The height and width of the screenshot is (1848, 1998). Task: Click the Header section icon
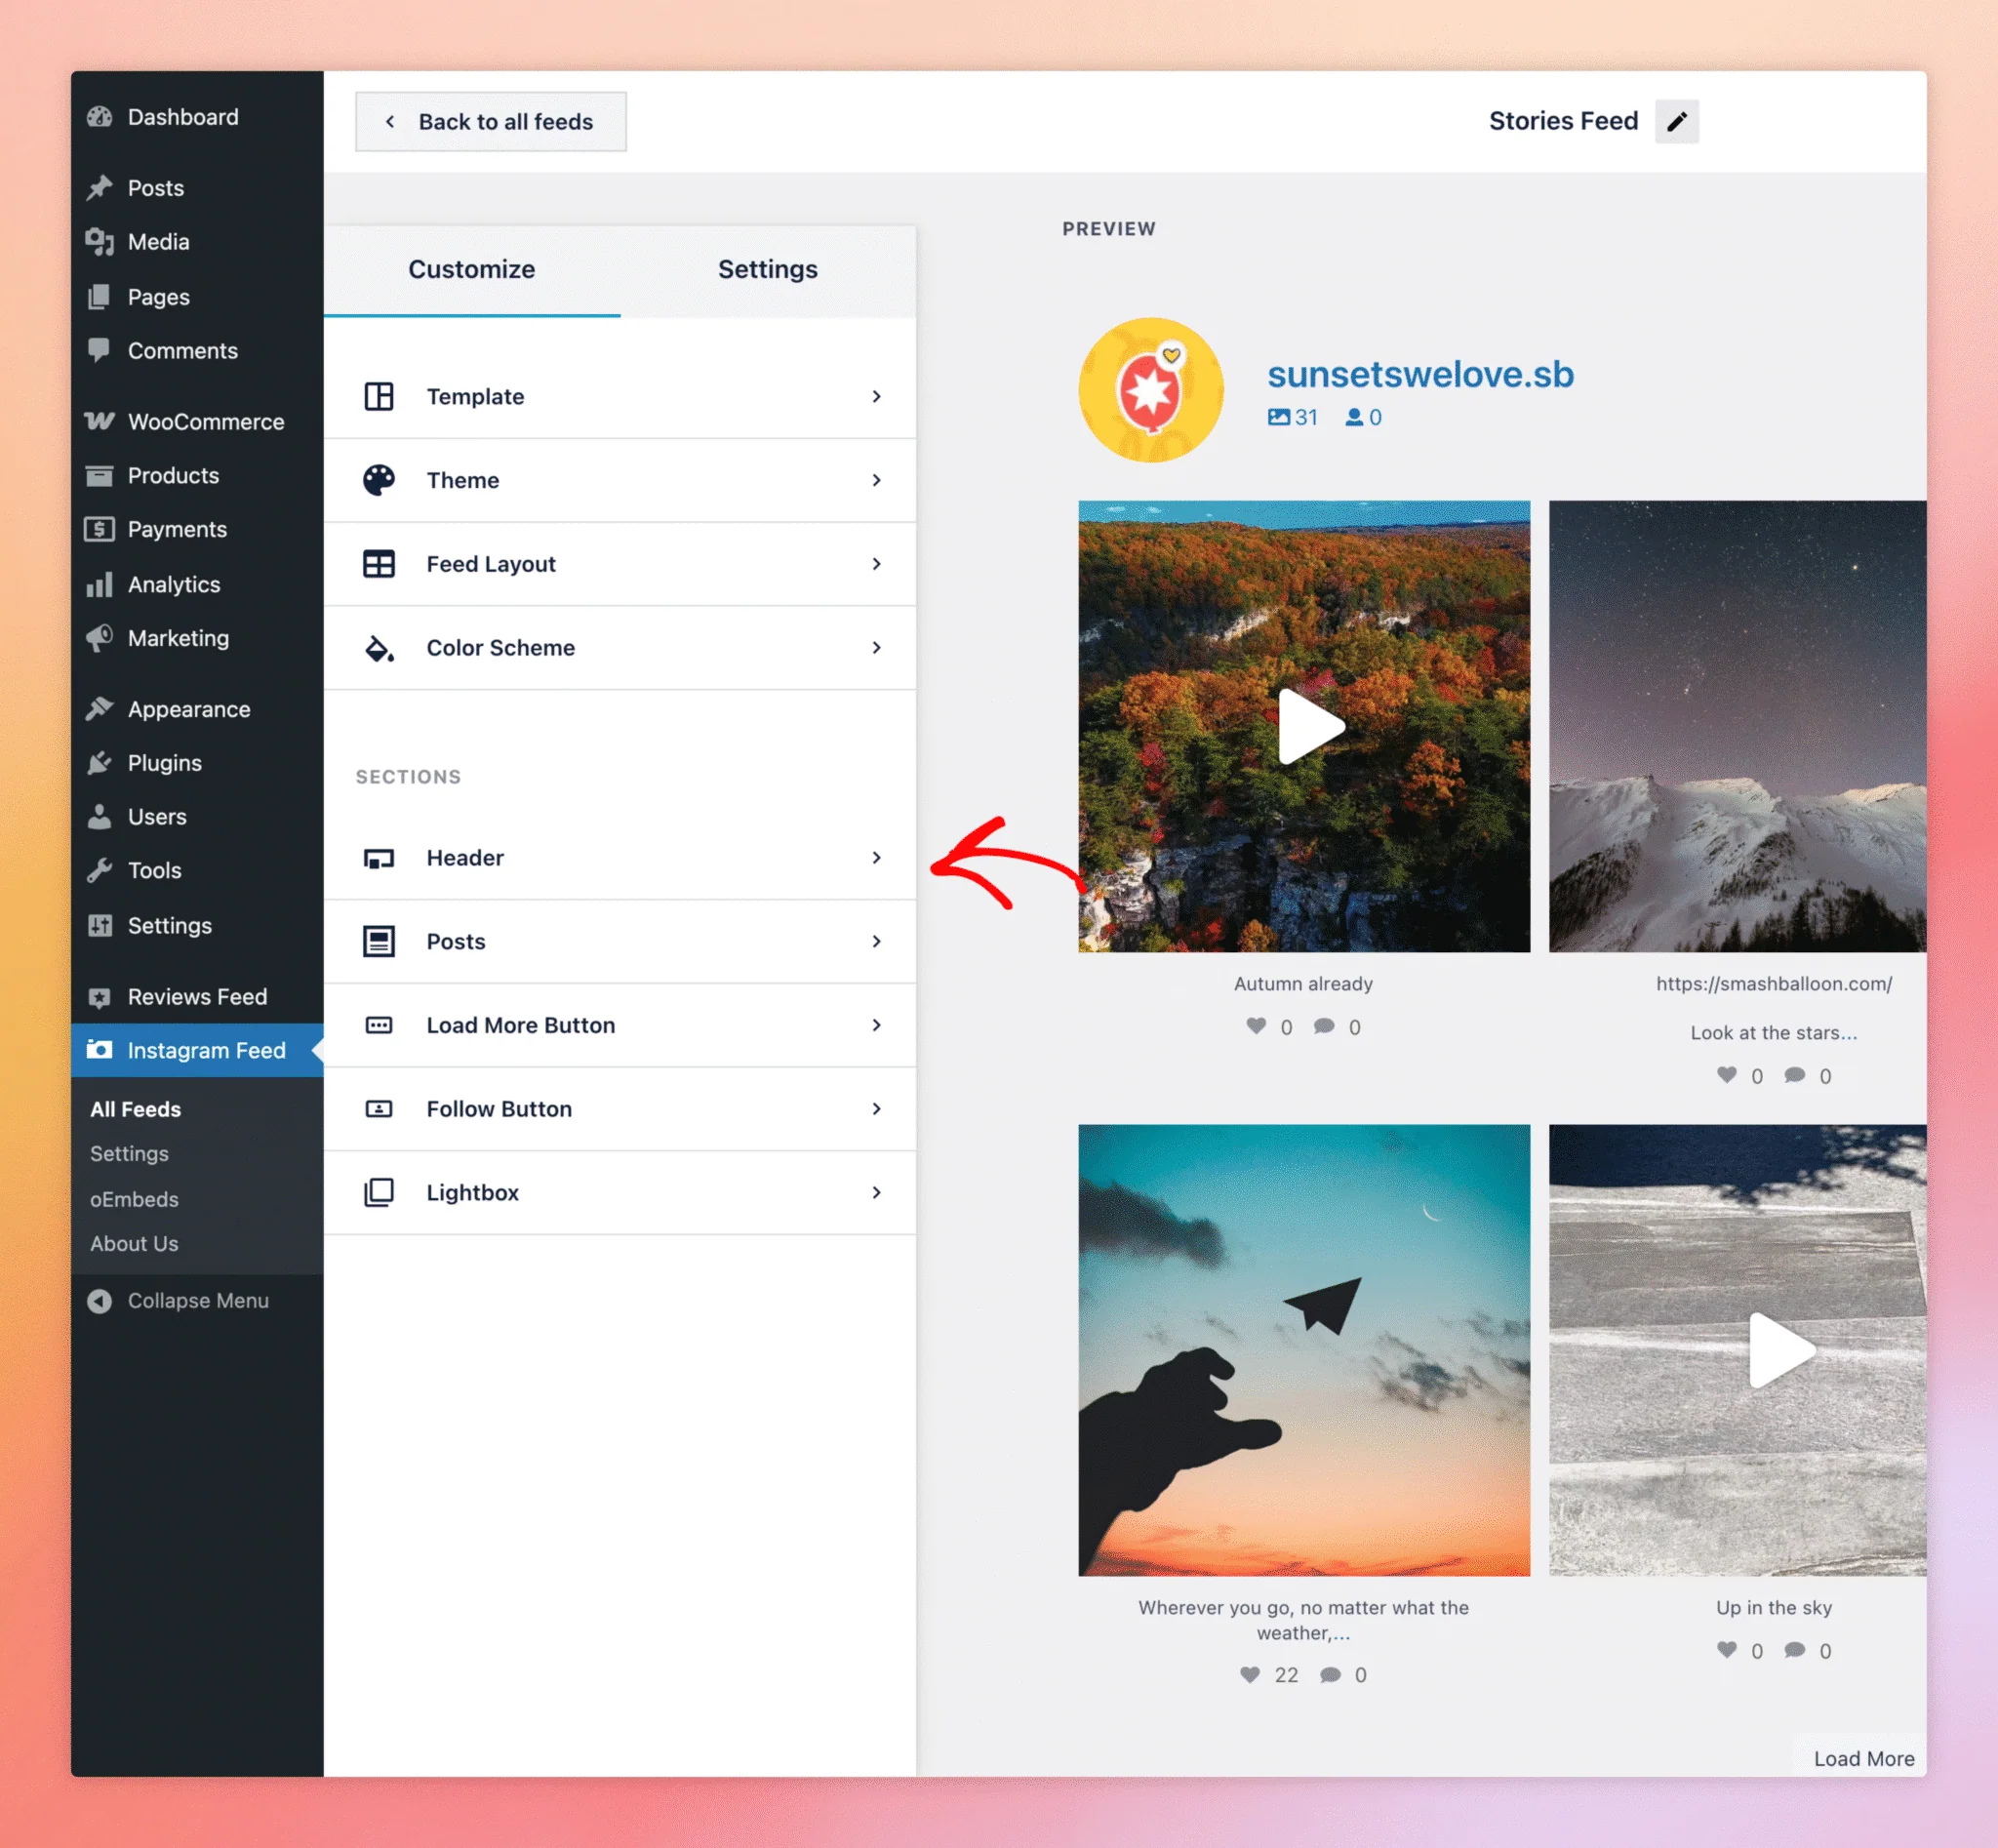click(x=379, y=858)
